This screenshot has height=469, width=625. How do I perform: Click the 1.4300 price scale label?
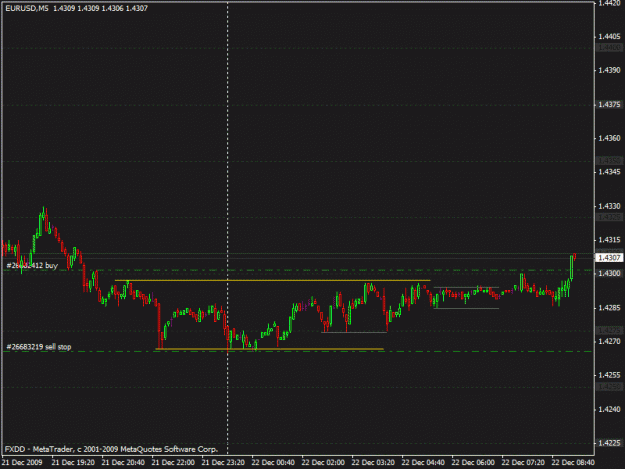click(x=609, y=273)
